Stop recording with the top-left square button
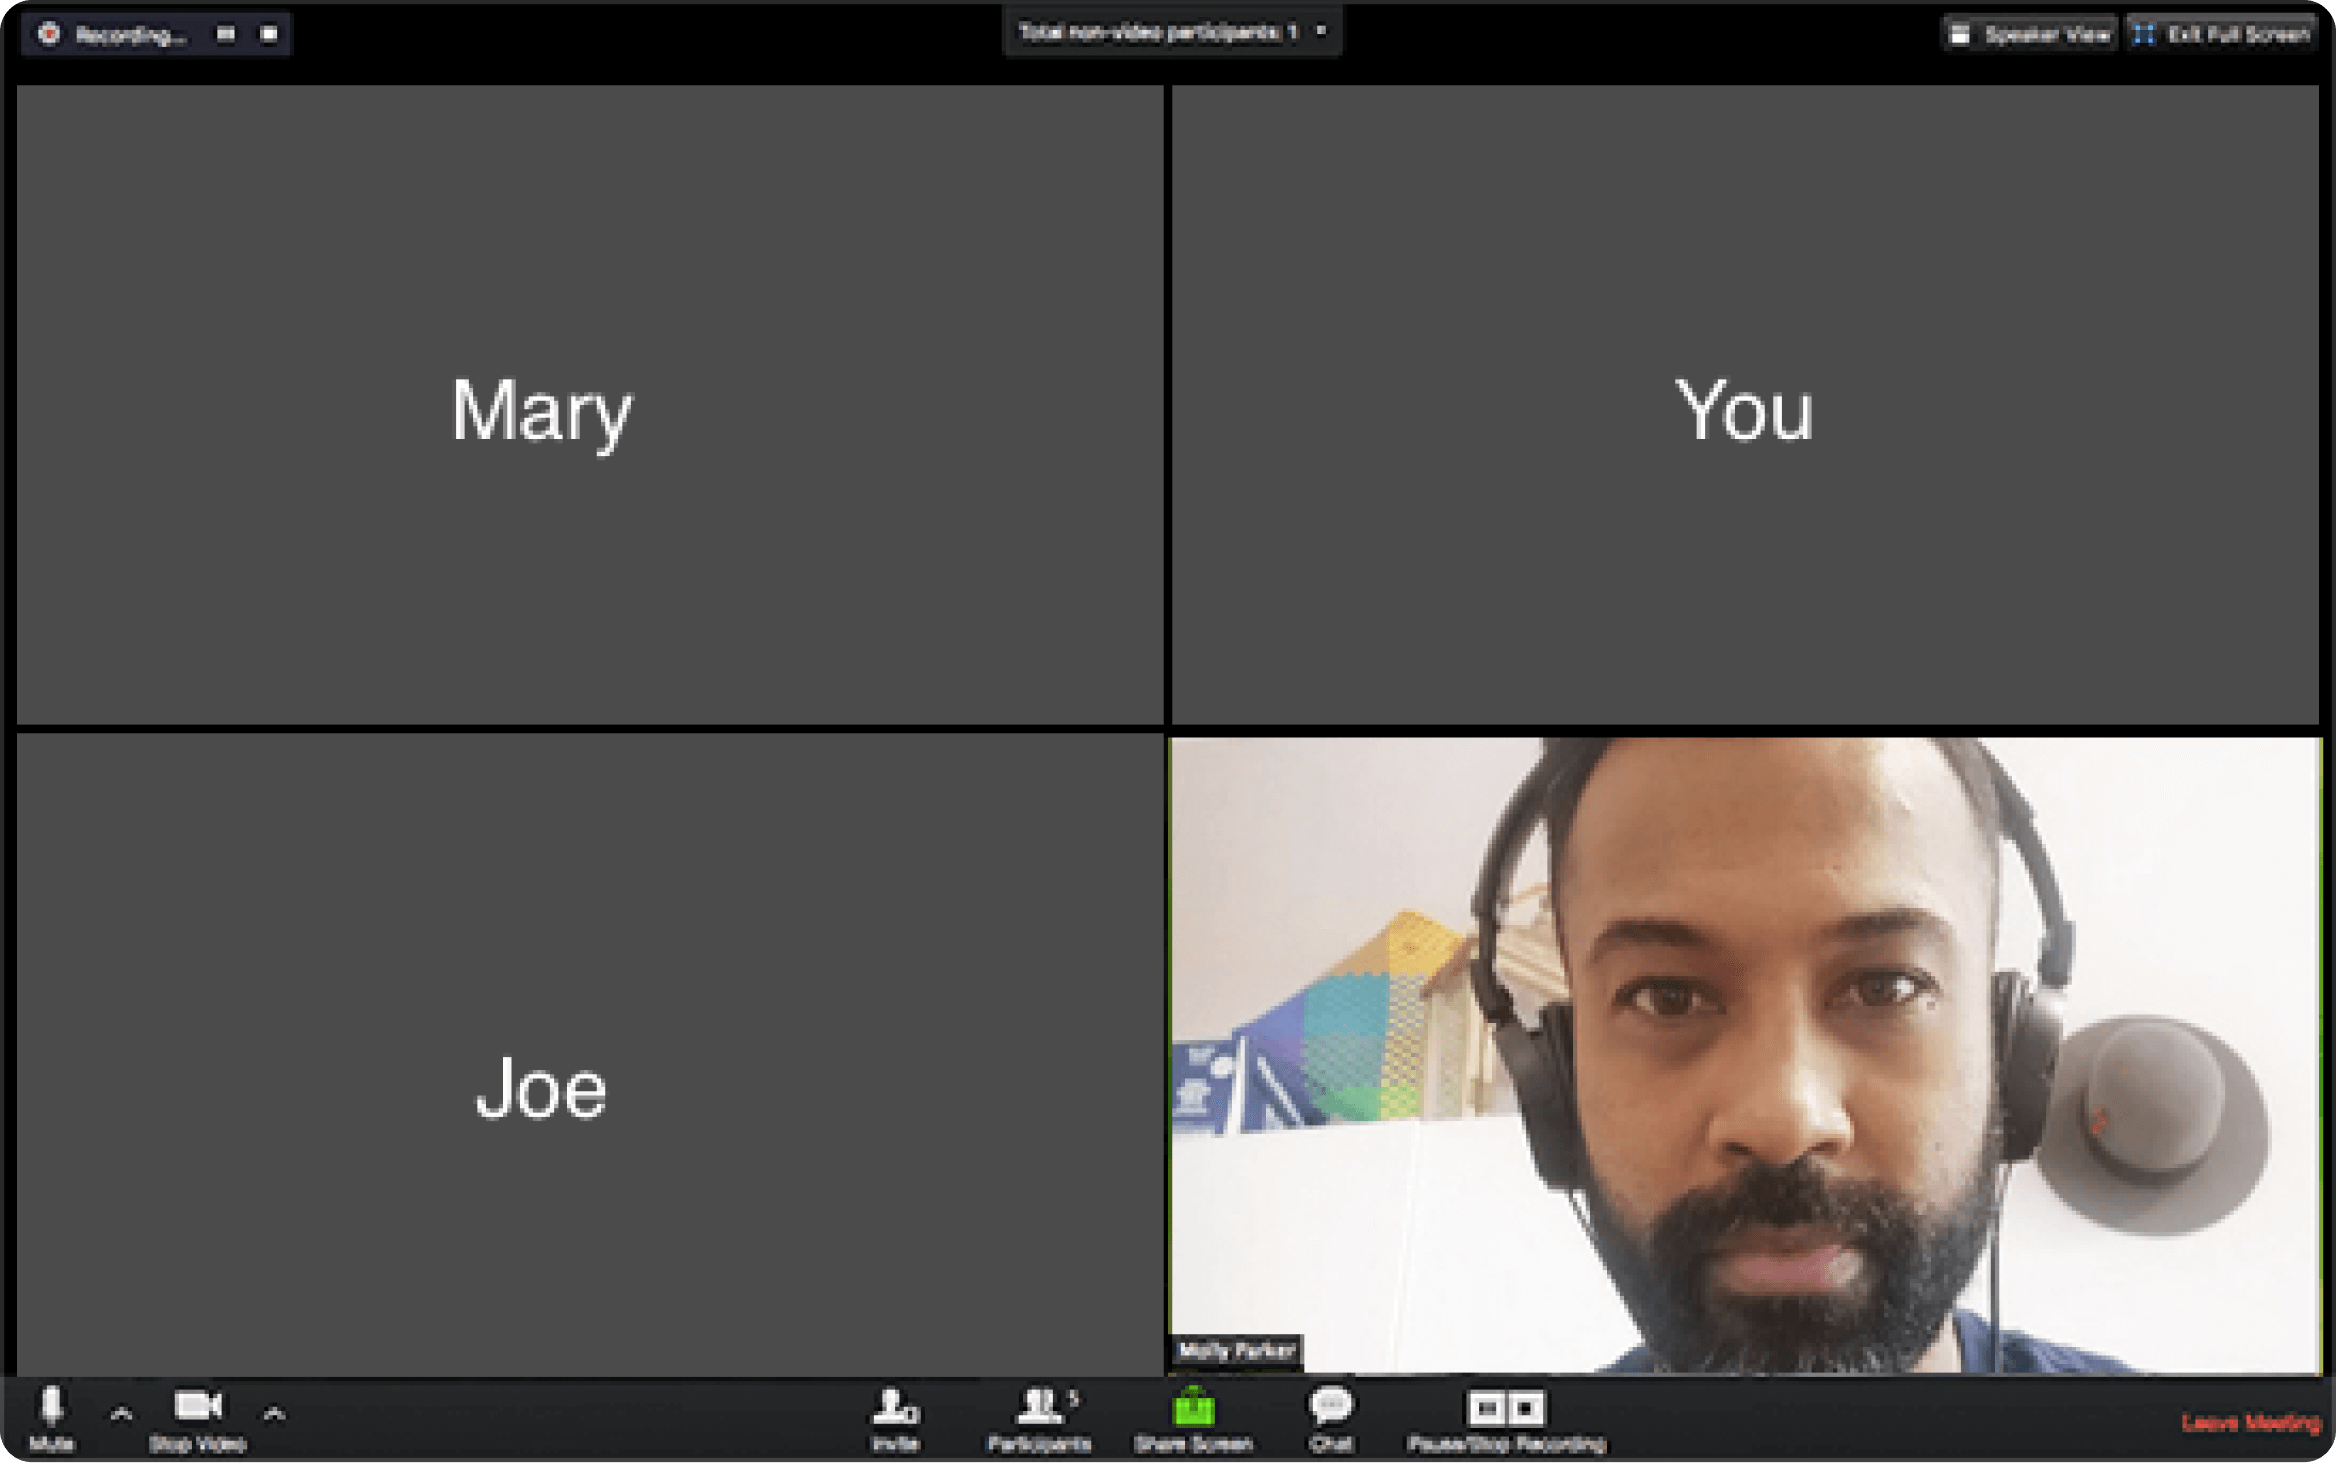 269,34
